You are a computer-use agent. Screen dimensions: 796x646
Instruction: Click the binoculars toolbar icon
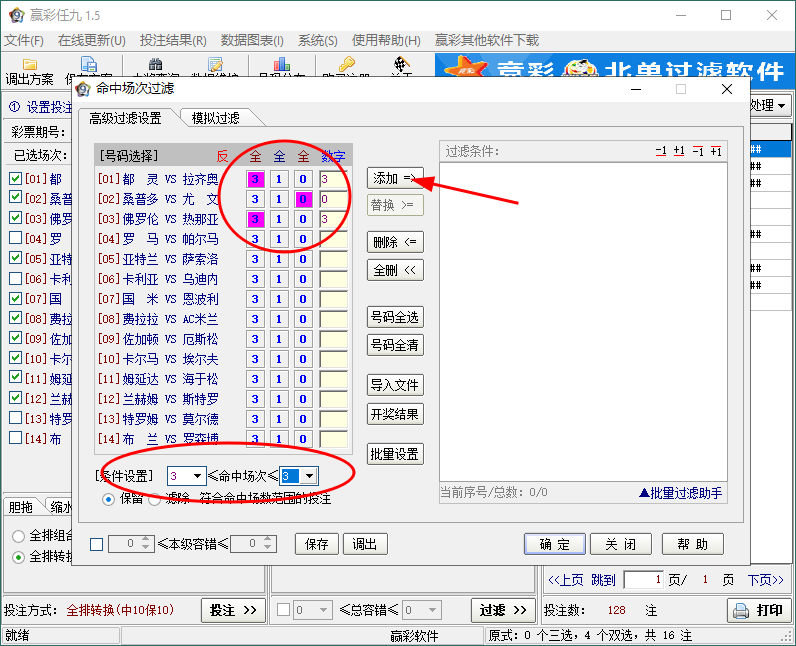click(155, 64)
